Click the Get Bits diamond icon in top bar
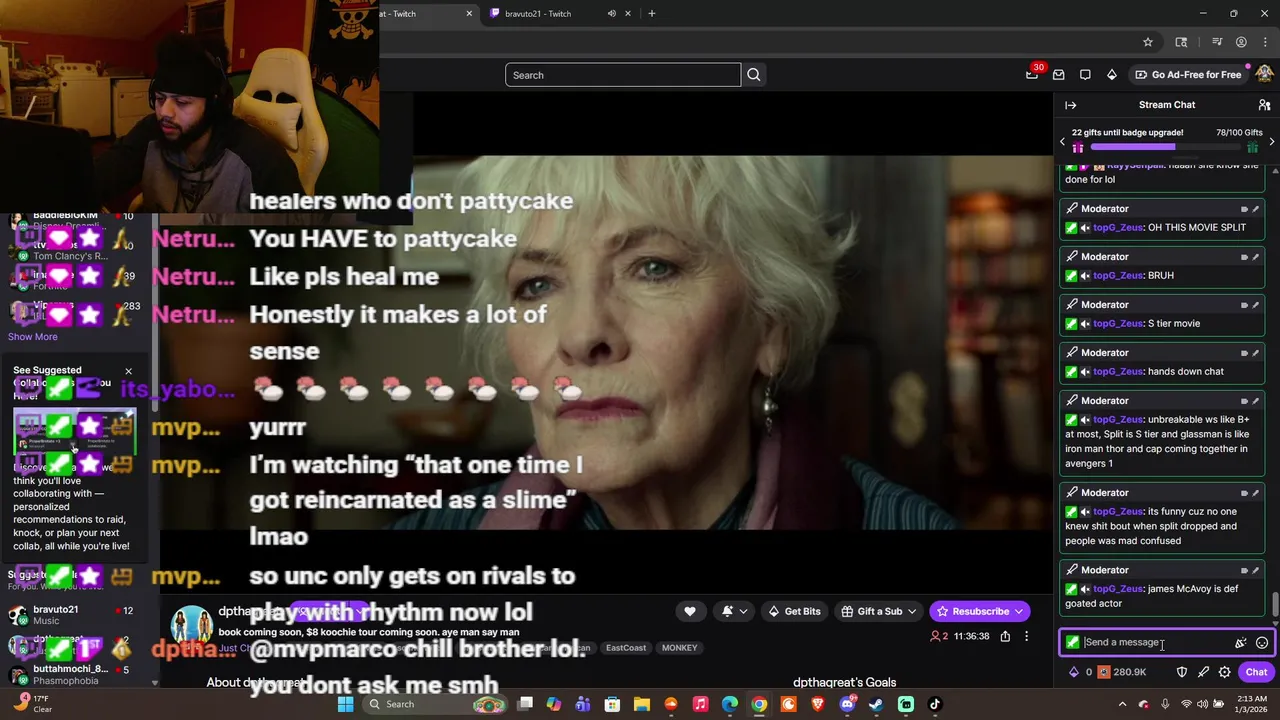The width and height of the screenshot is (1280, 720). tap(1111, 75)
